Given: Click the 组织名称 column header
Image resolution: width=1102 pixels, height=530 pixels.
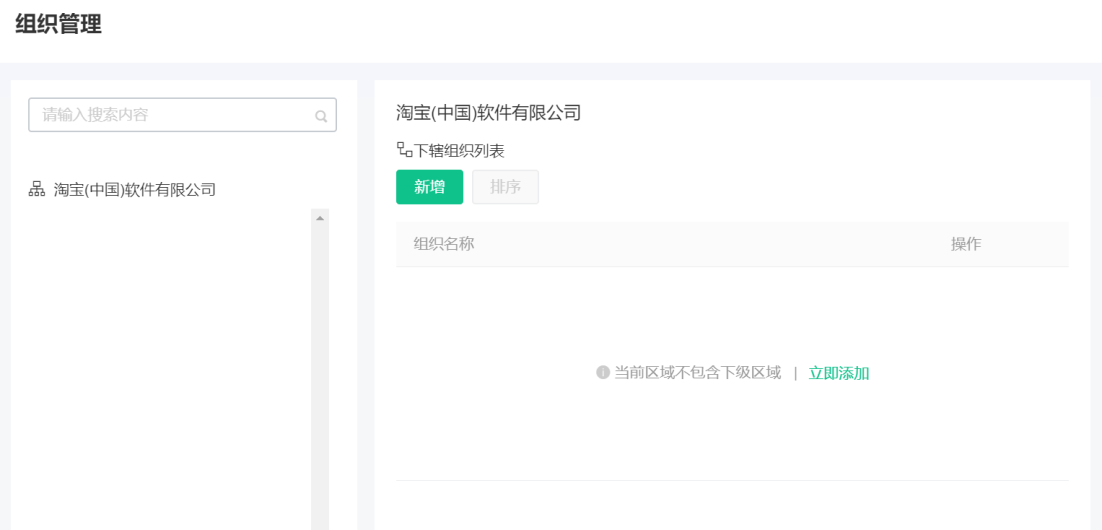Looking at the screenshot, I should (443, 244).
